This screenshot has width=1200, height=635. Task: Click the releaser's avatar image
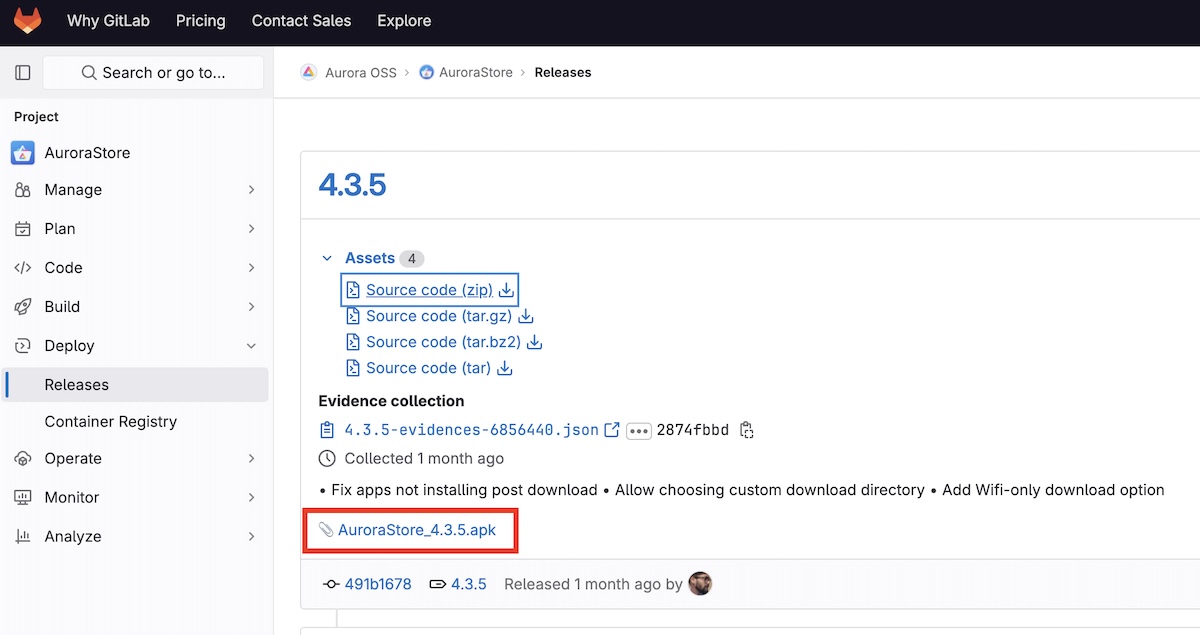(x=700, y=584)
